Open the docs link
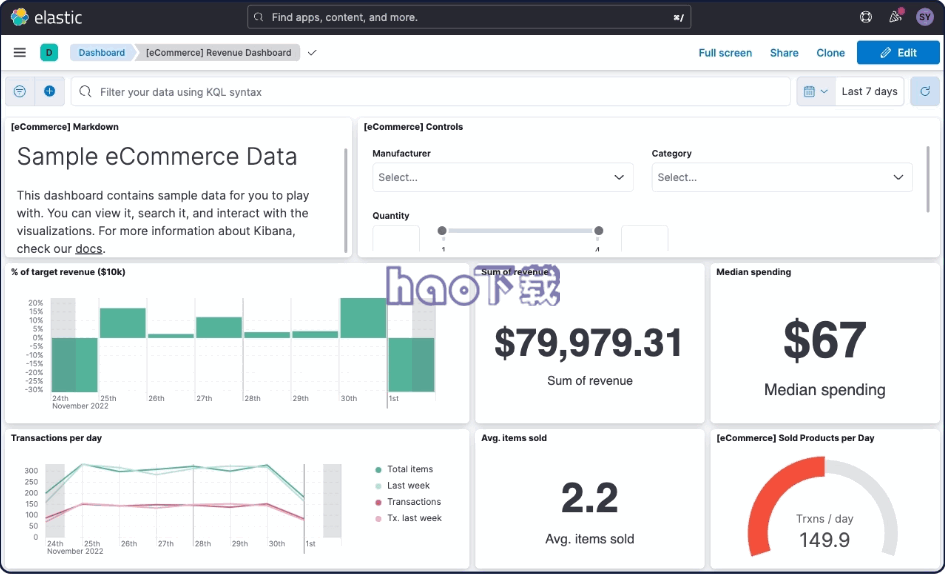This screenshot has height=574, width=945. tap(89, 249)
